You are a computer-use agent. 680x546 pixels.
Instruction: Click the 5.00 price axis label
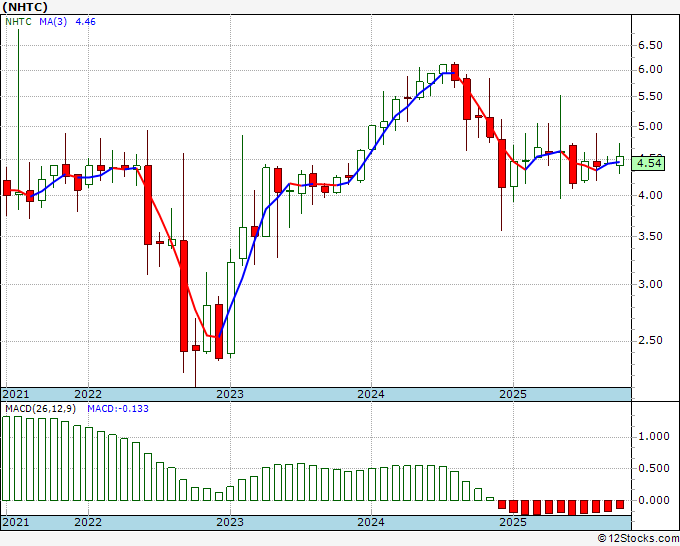click(650, 127)
